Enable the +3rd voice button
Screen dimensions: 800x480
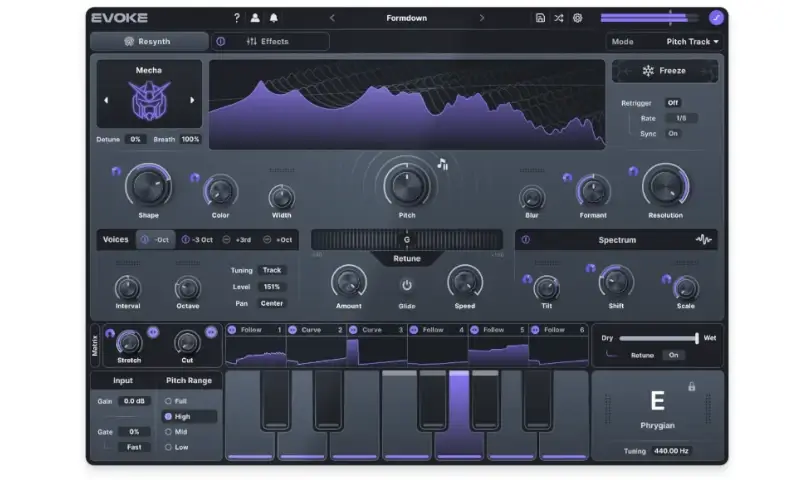[236, 240]
